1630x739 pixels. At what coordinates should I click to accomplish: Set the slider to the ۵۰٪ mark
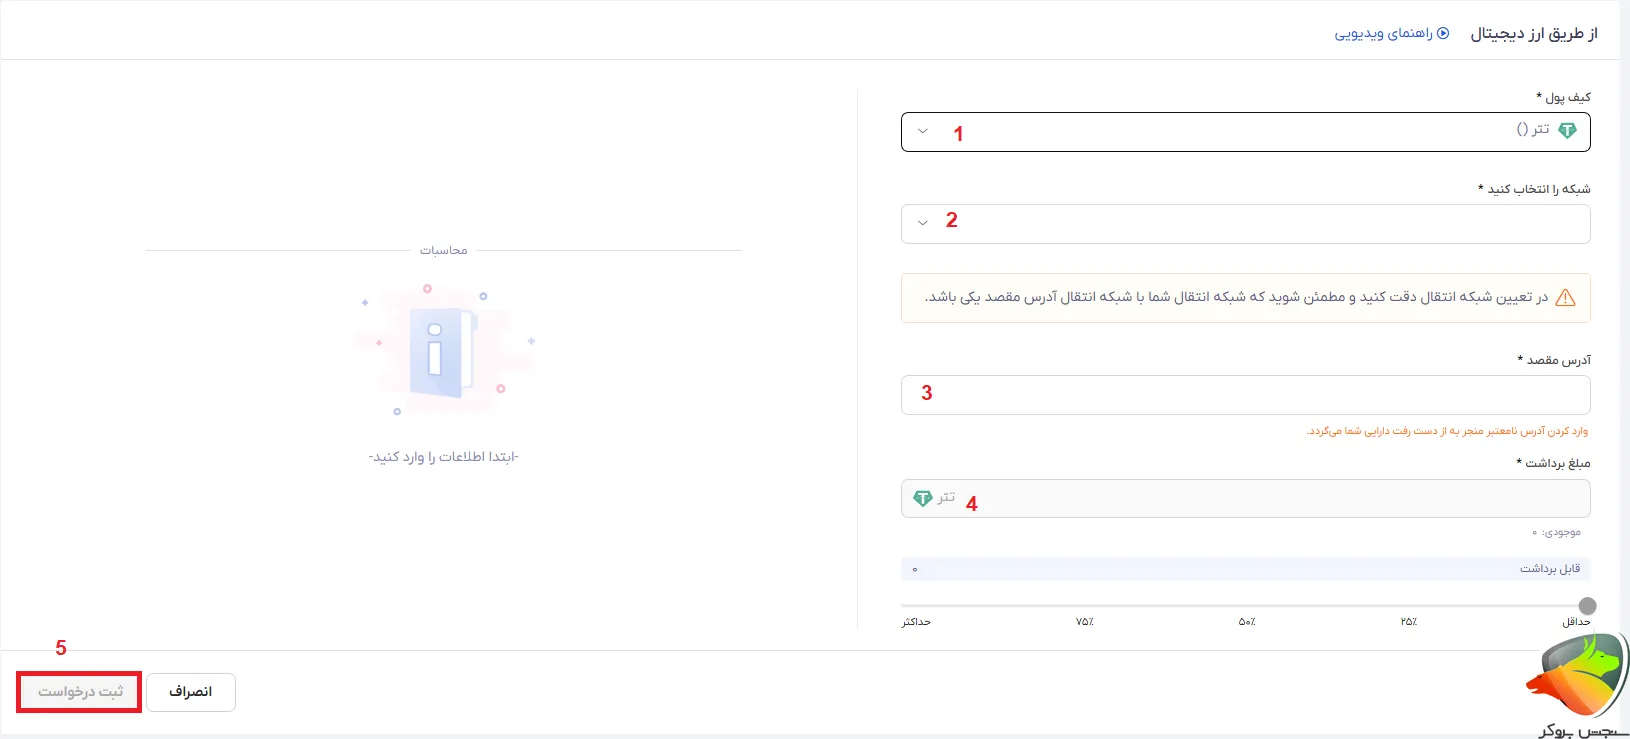pos(1247,622)
